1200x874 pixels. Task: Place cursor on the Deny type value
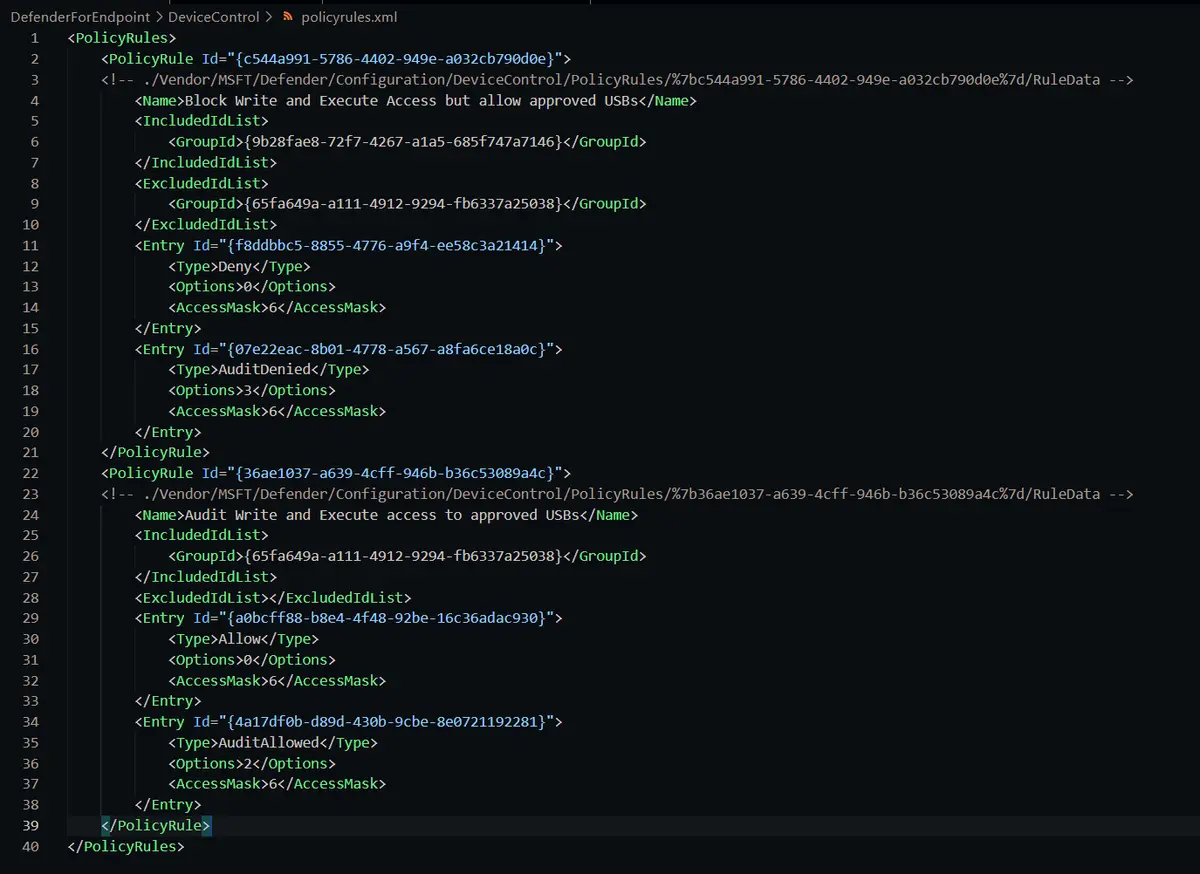coord(235,266)
